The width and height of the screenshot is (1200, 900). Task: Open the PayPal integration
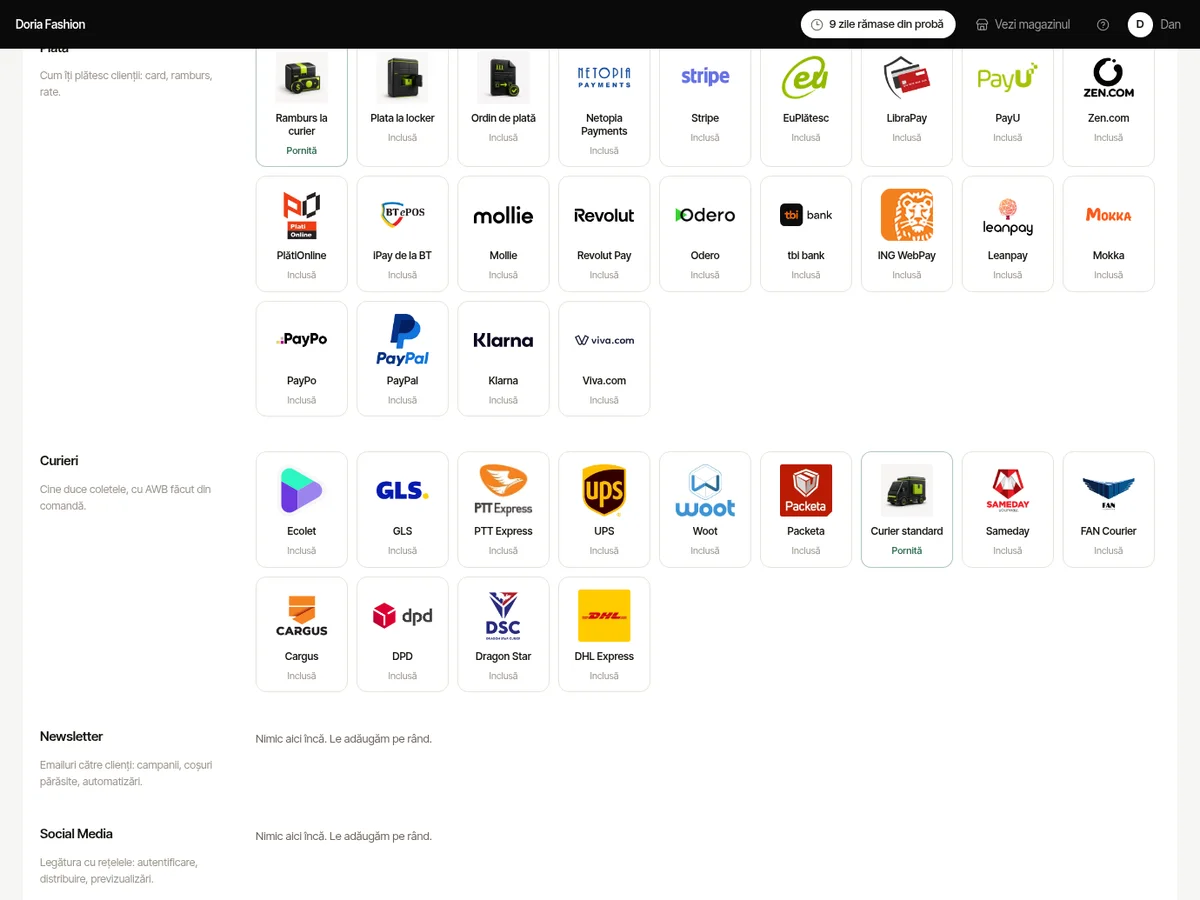[x=403, y=359]
